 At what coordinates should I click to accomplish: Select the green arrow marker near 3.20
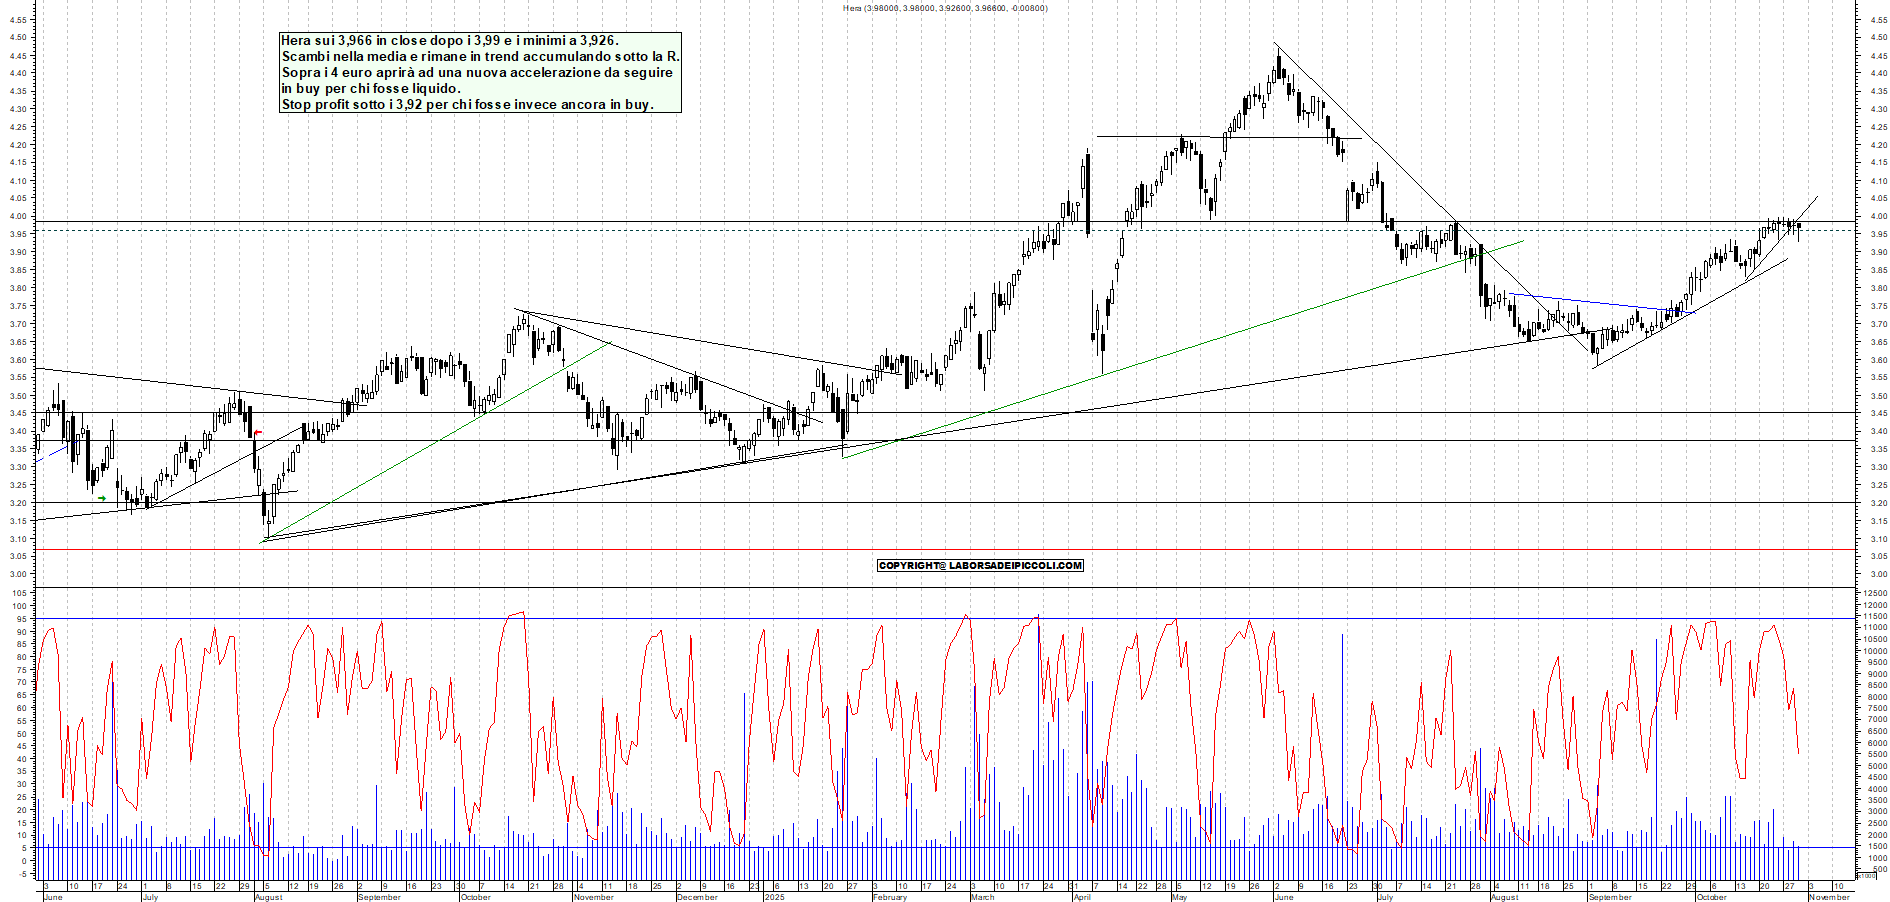(102, 498)
